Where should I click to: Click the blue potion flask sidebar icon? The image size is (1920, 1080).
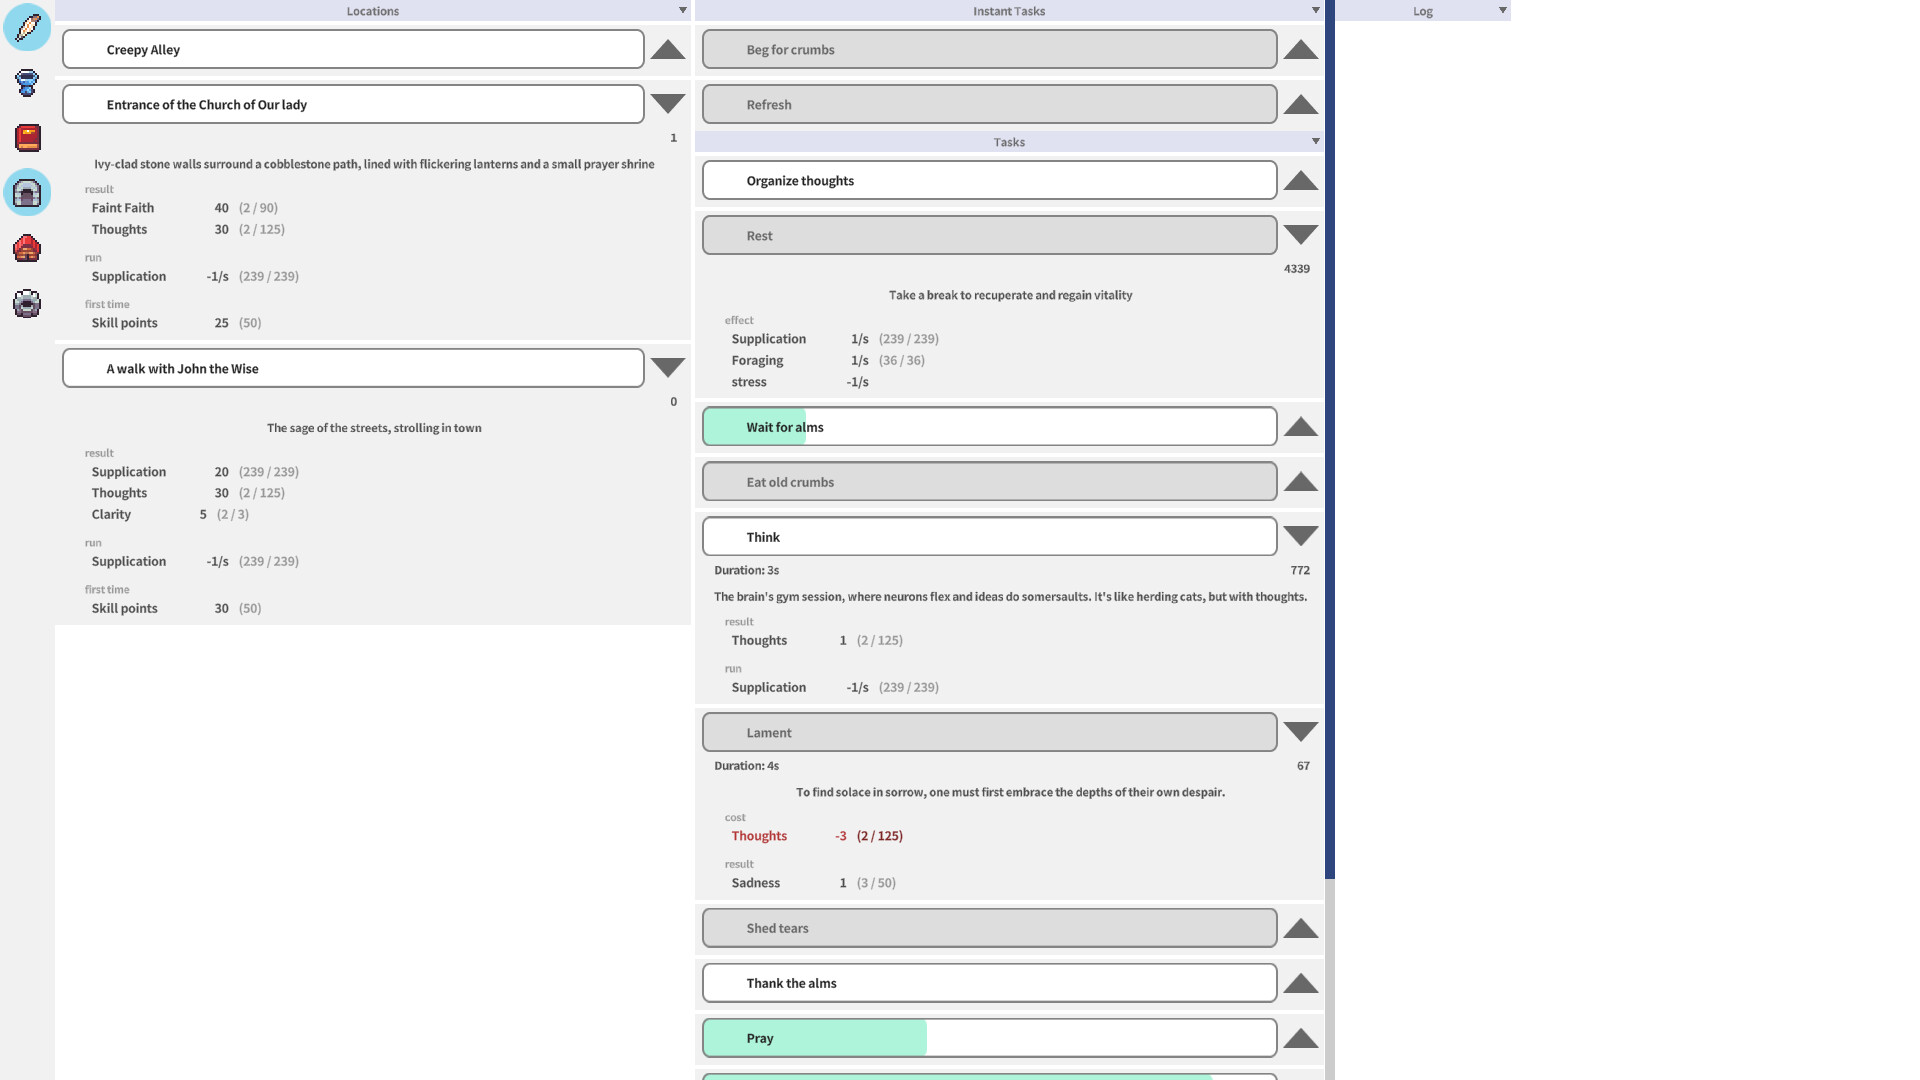point(27,84)
